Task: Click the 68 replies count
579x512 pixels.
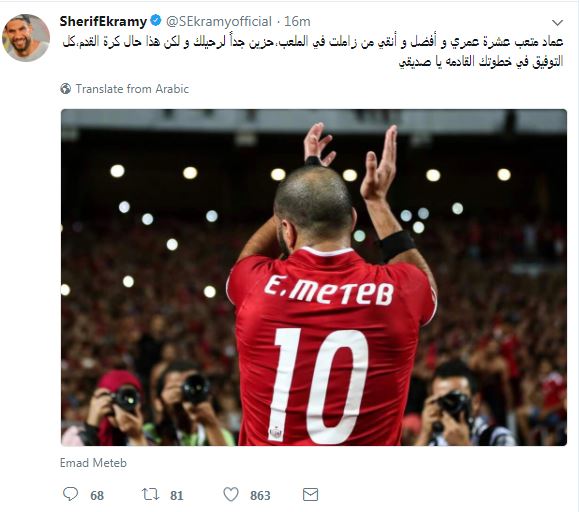Action: tap(97, 495)
